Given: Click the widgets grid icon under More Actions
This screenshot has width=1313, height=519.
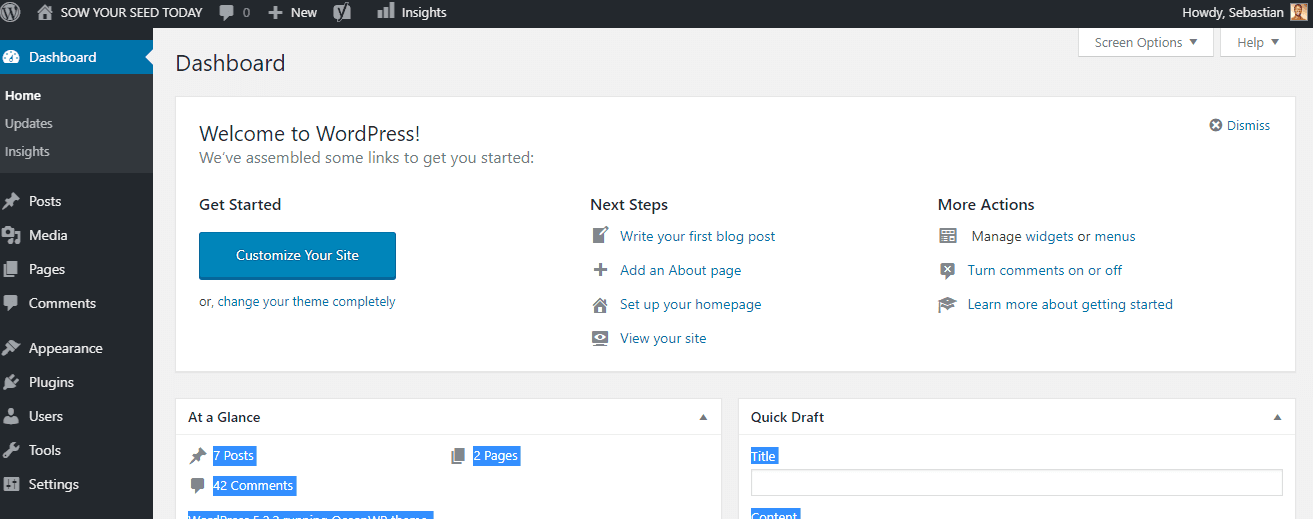Looking at the screenshot, I should click(948, 236).
